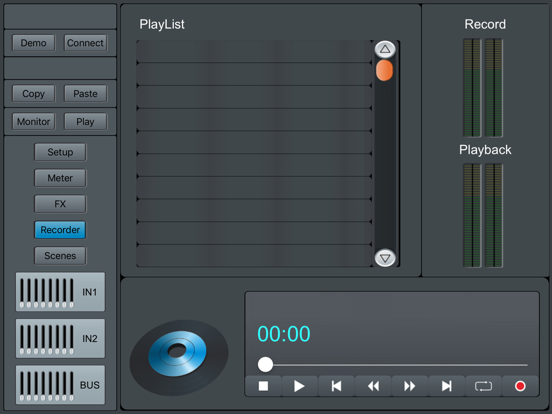Click the Paste button

coord(85,94)
